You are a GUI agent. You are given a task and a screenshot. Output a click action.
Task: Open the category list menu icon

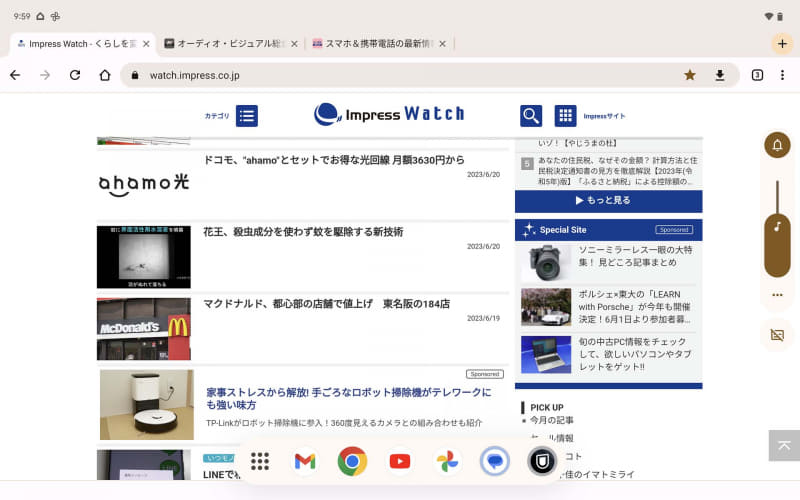(x=247, y=116)
